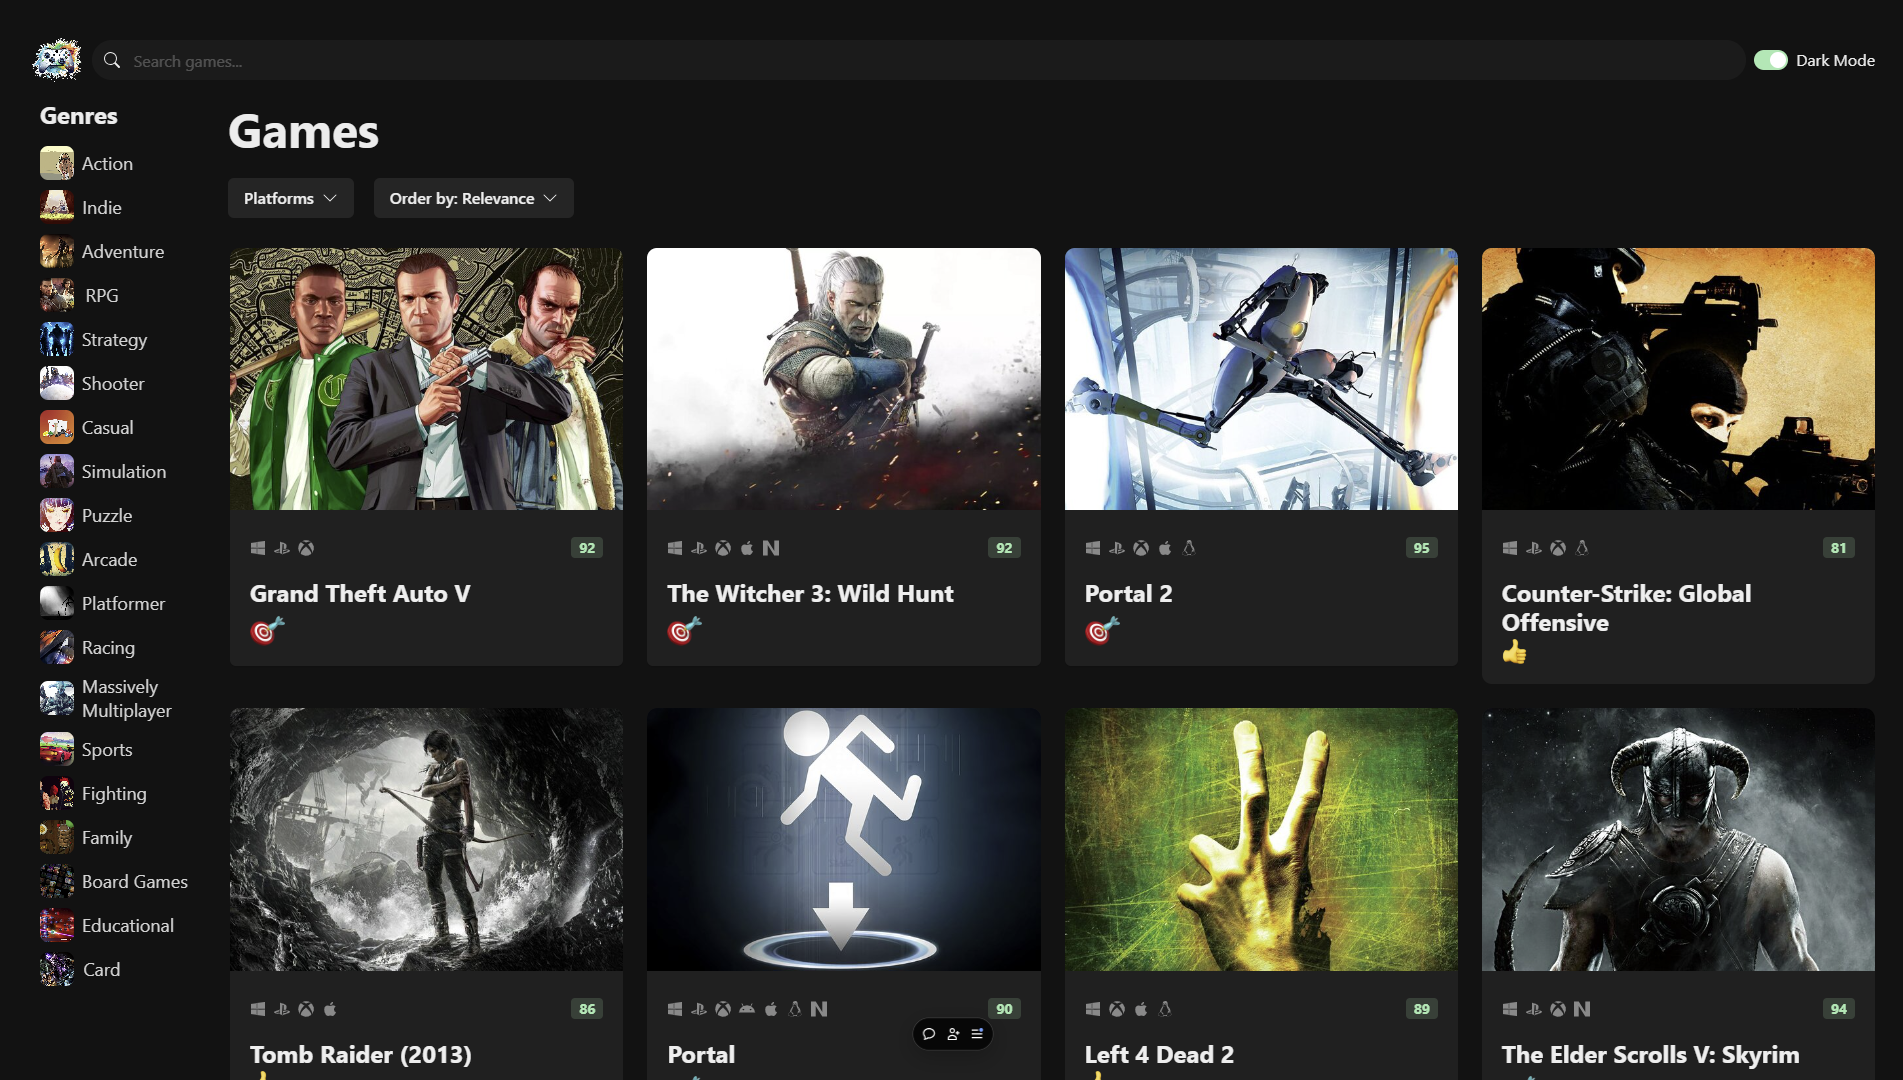Go to the Sports genre
The width and height of the screenshot is (1903, 1080).
tap(107, 749)
